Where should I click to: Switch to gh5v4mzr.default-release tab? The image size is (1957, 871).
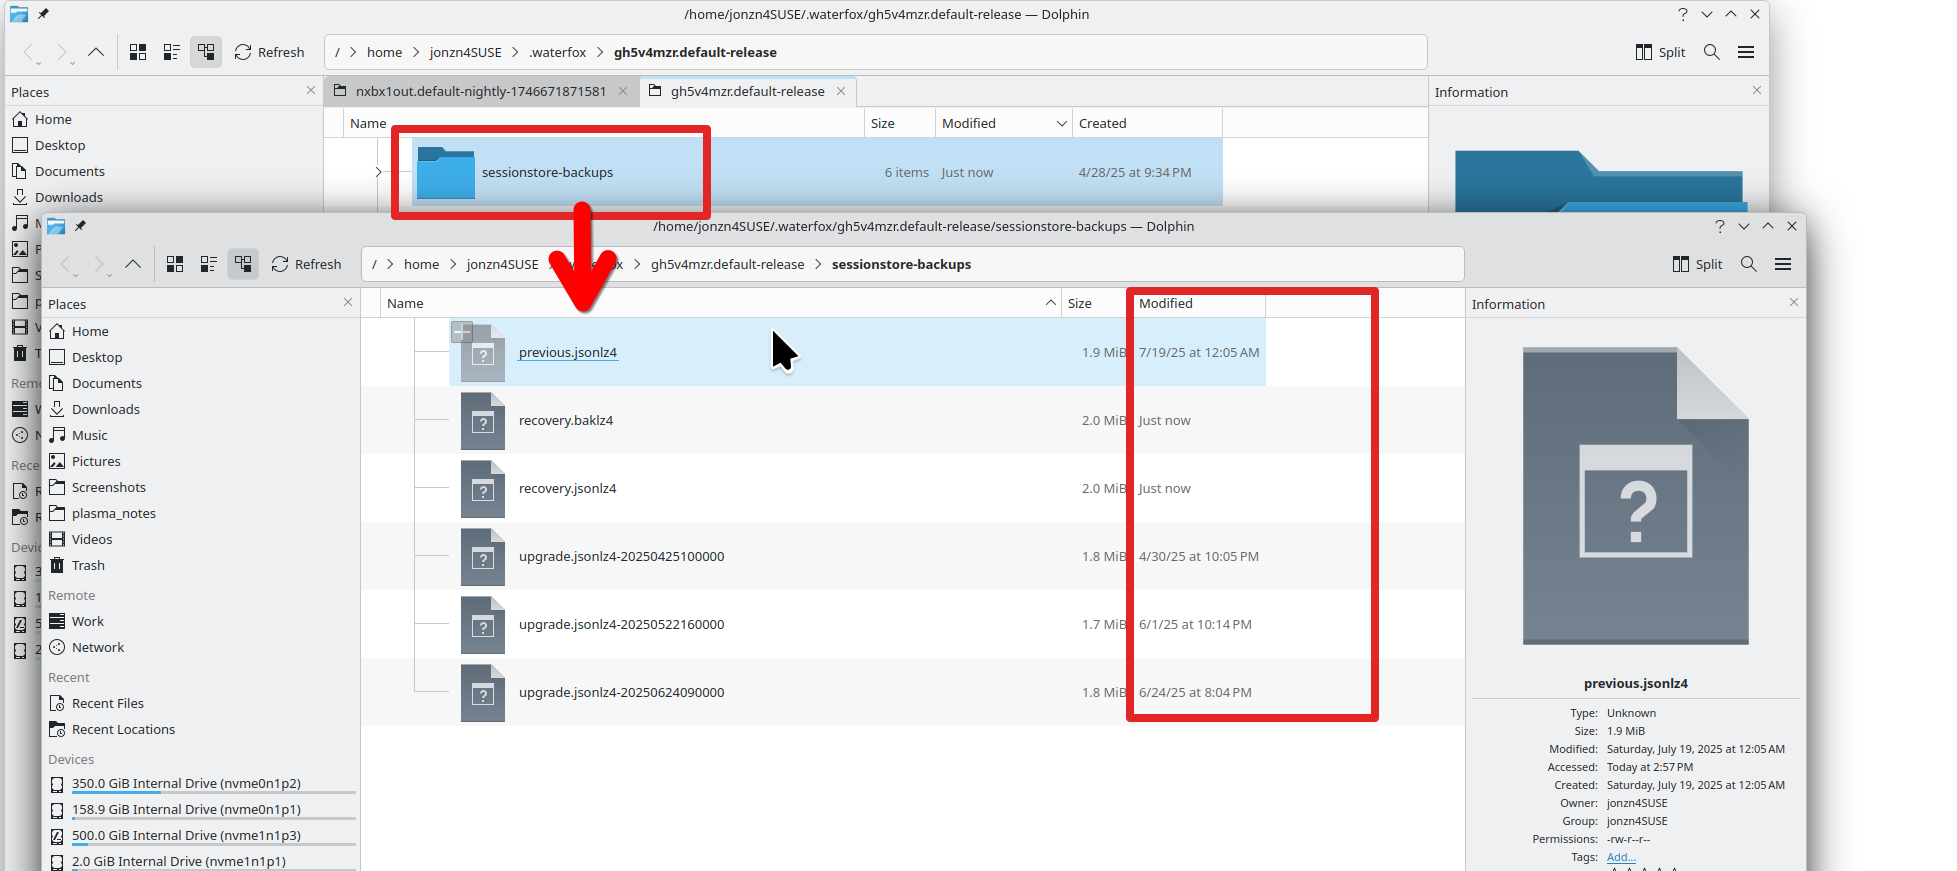click(x=747, y=91)
